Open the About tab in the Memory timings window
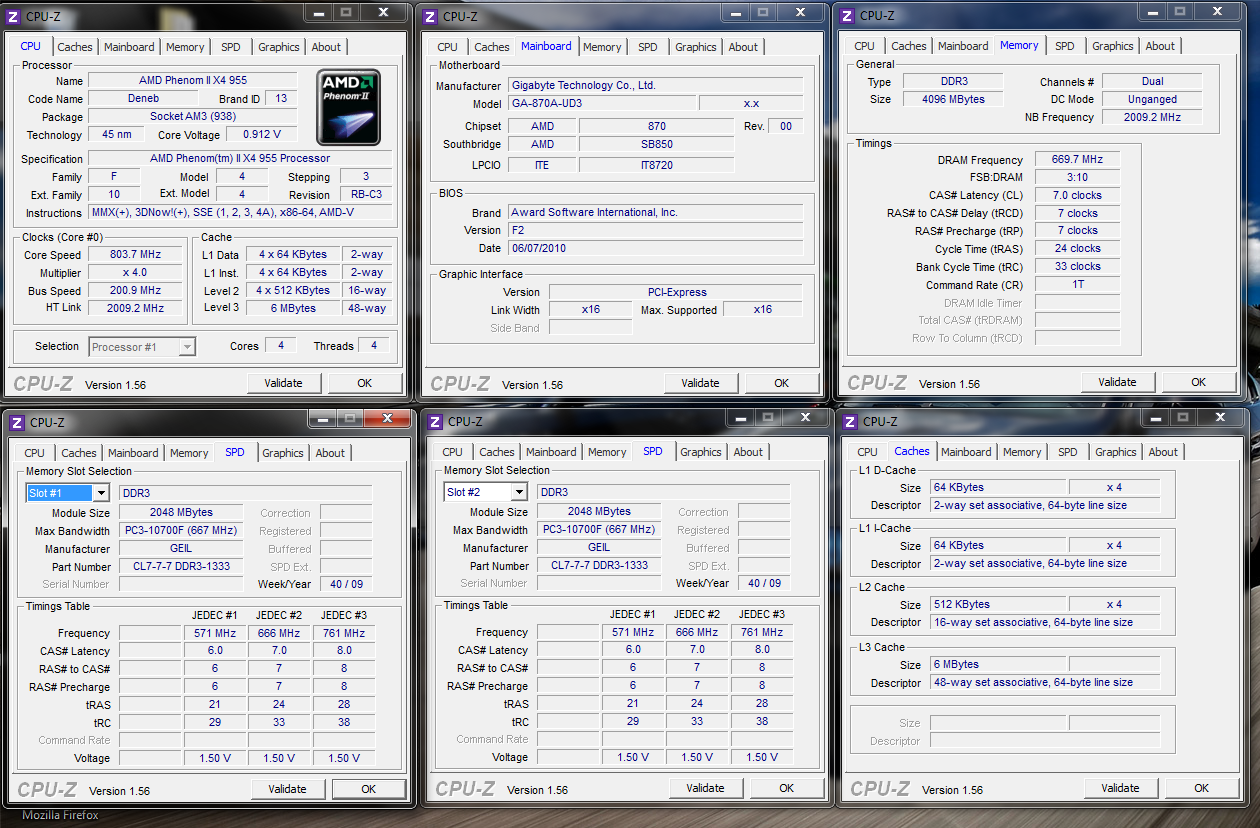Image resolution: width=1260 pixels, height=828 pixels. tap(1160, 46)
